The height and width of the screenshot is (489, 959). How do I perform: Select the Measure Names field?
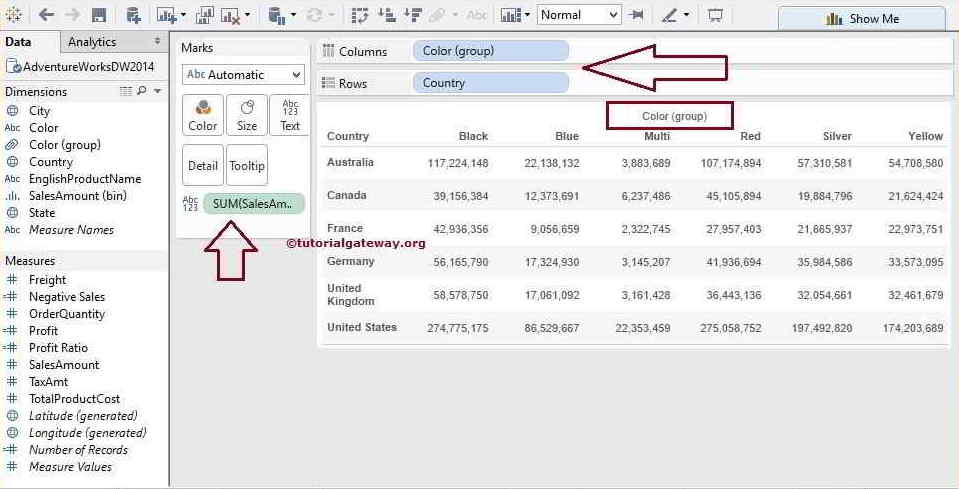[x=71, y=230]
